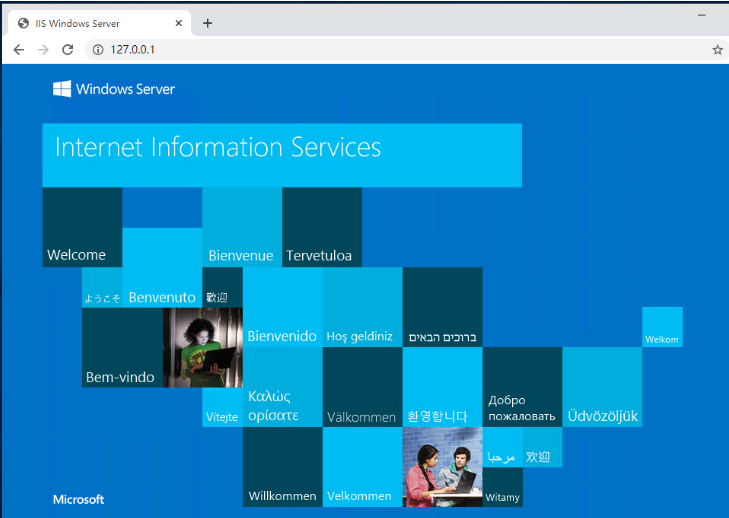
Task: Click the 127.0.0.1 address bar
Action: click(400, 50)
